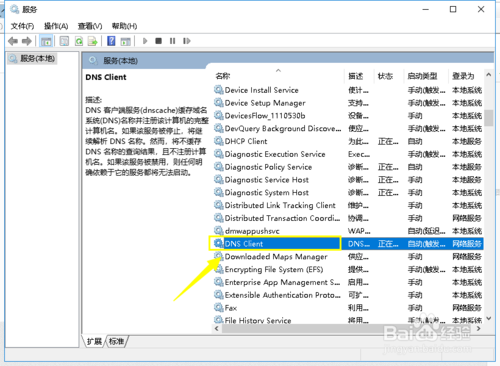The image size is (500, 366).
Task: Select the Diagnostic Policy Service row
Action: (x=348, y=167)
